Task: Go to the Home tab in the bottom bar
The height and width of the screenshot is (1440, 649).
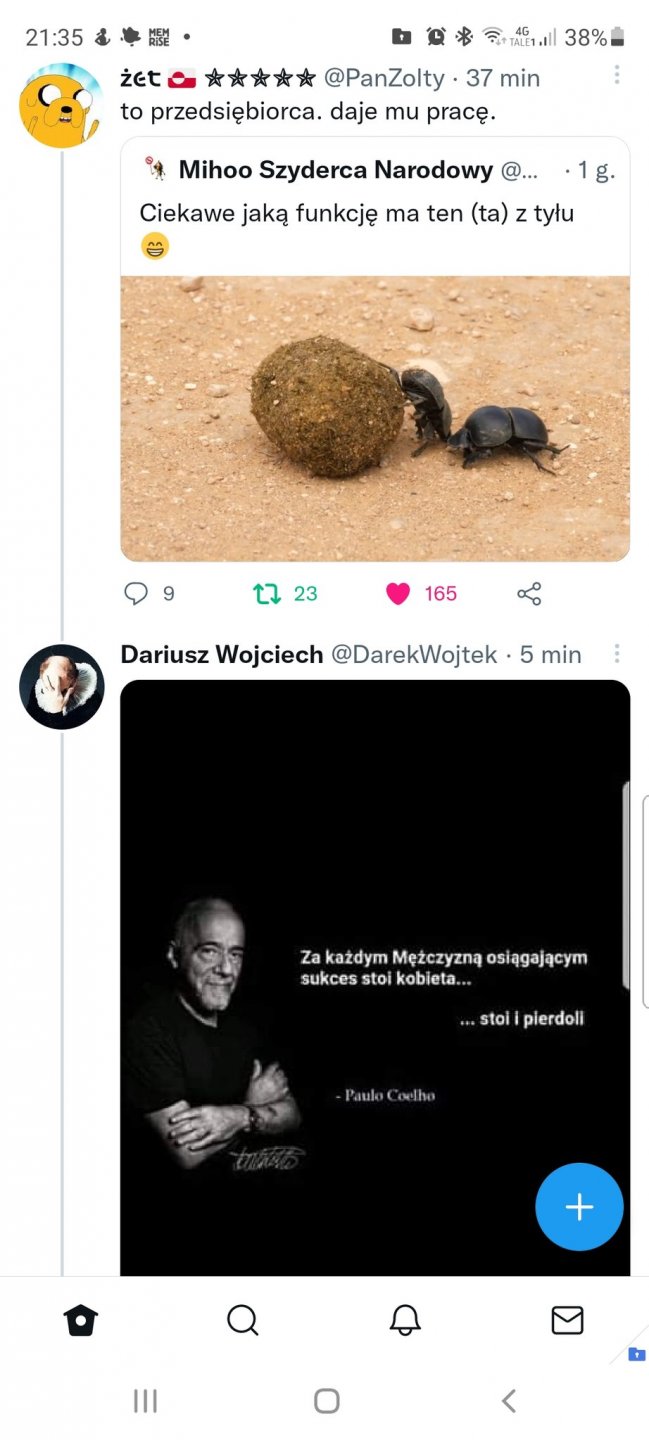Action: pos(81,1321)
